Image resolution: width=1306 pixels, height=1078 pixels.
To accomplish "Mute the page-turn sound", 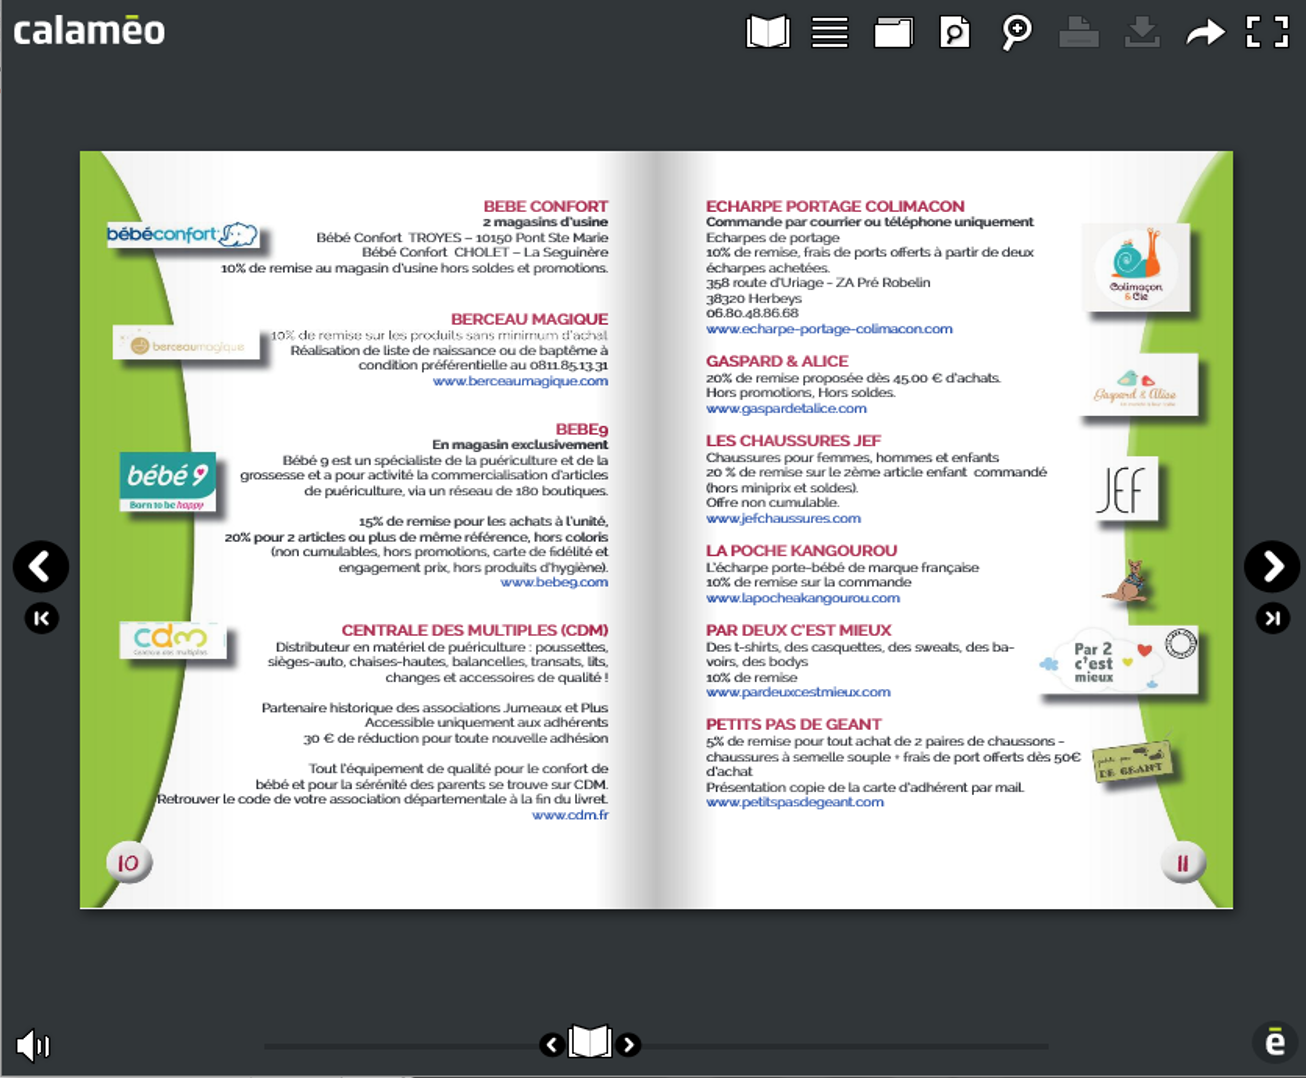I will 33,1046.
